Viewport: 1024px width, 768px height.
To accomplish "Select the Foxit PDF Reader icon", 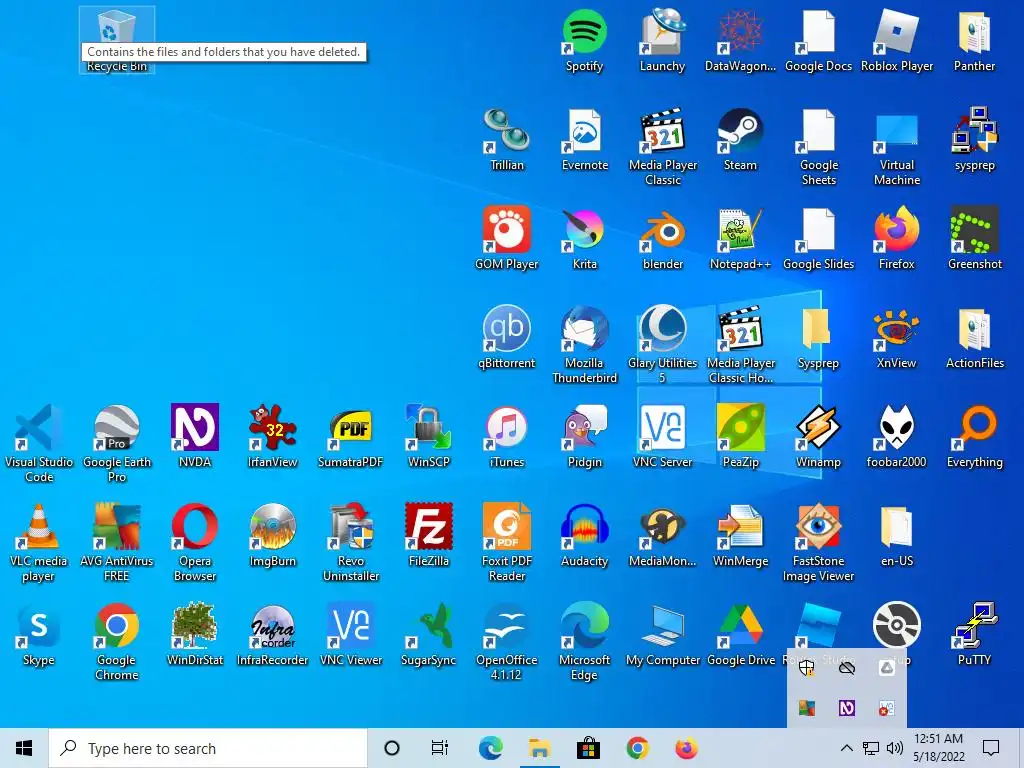I will 507,543.
